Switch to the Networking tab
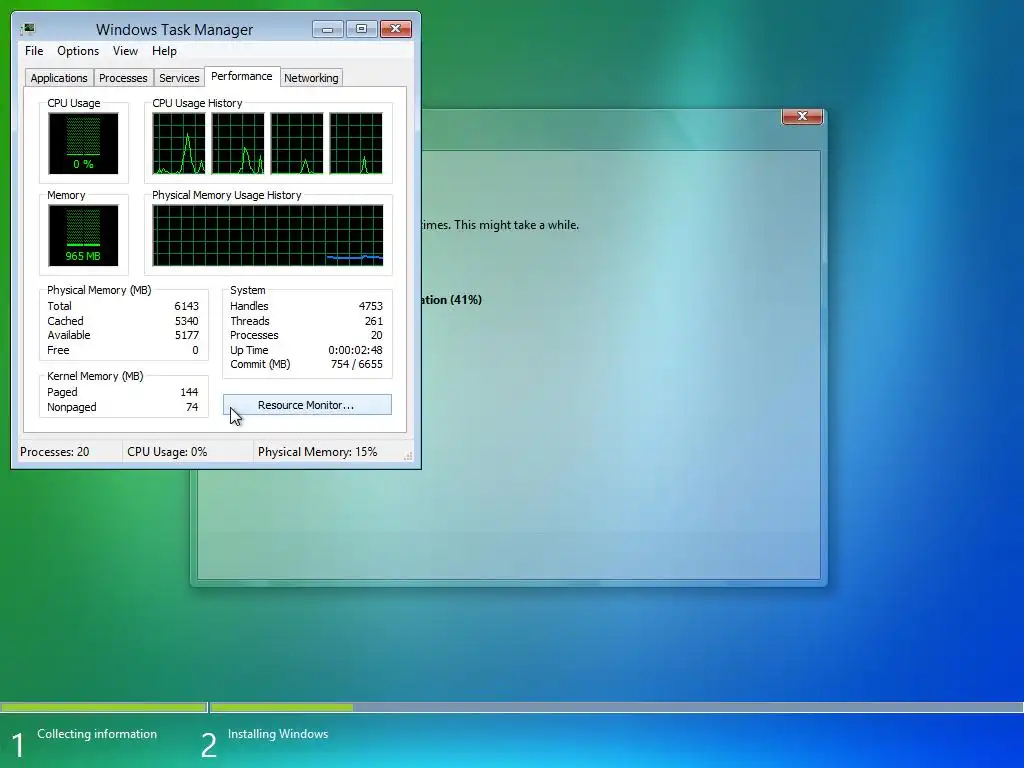 point(311,78)
